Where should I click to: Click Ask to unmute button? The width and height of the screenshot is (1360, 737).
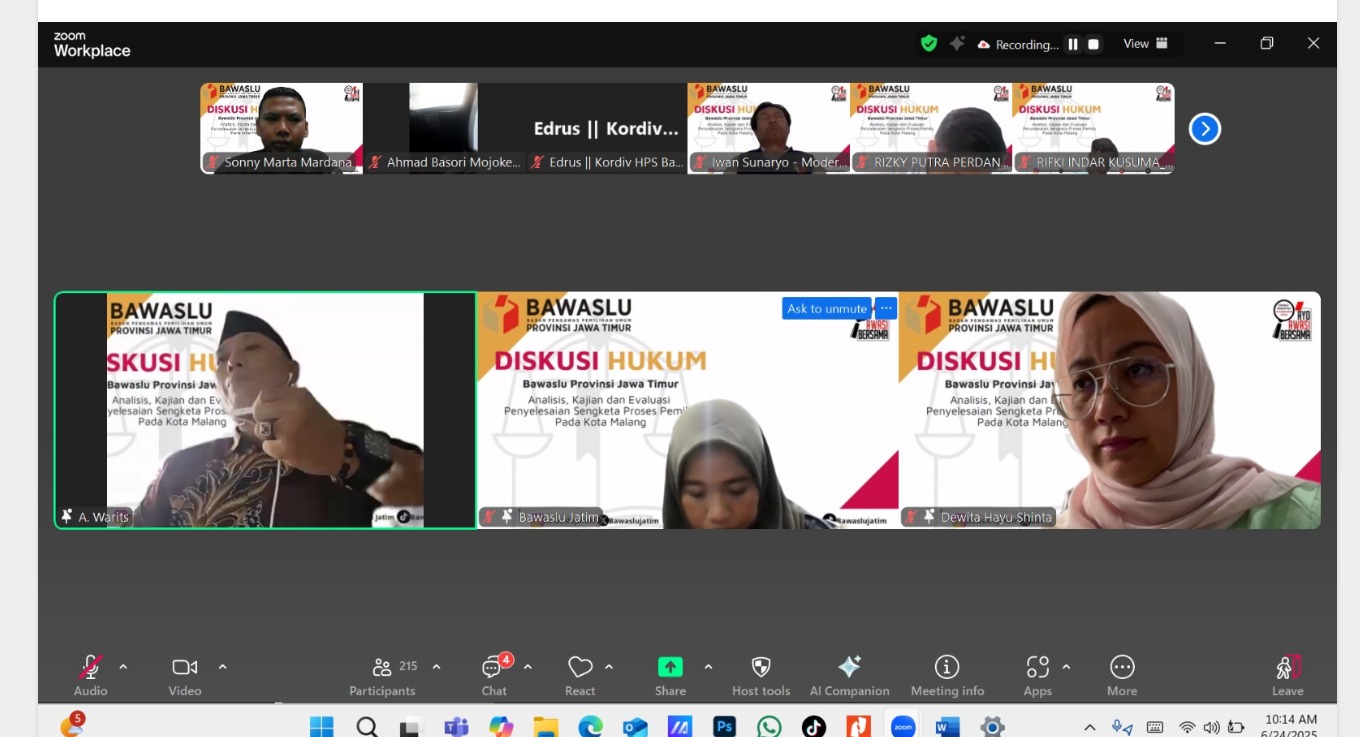(x=826, y=309)
